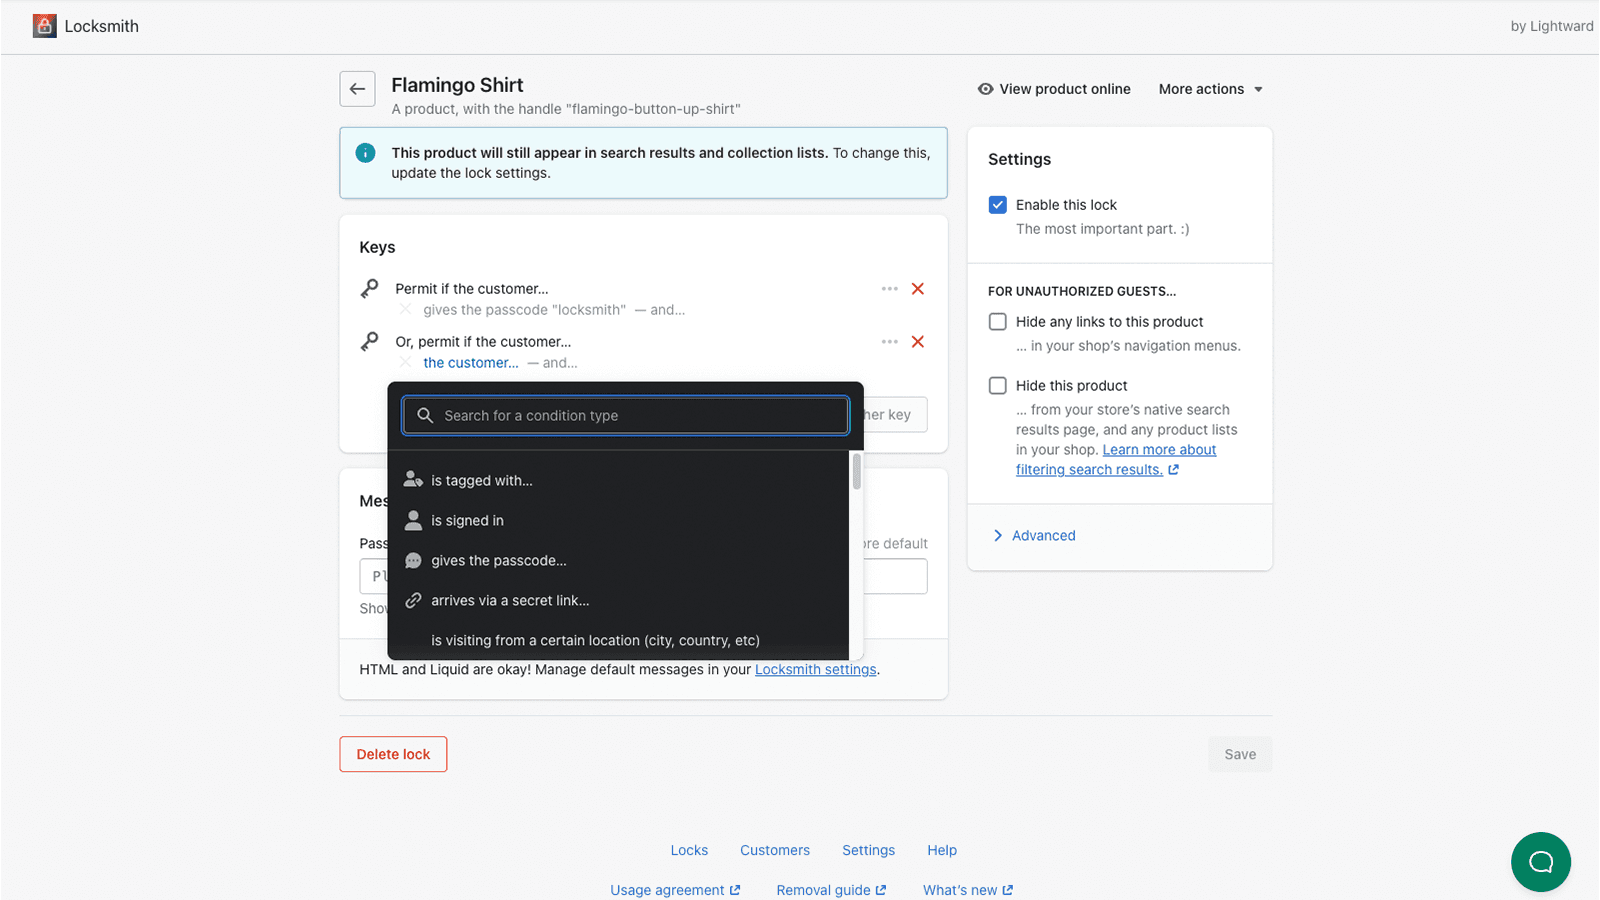Open the Locksmith settings link

click(x=815, y=669)
